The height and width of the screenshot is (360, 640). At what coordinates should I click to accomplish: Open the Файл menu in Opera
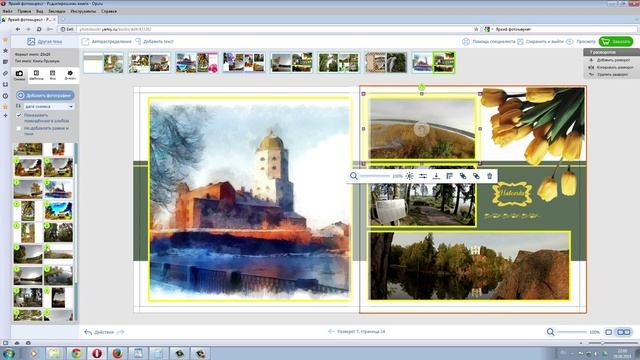click(7, 11)
